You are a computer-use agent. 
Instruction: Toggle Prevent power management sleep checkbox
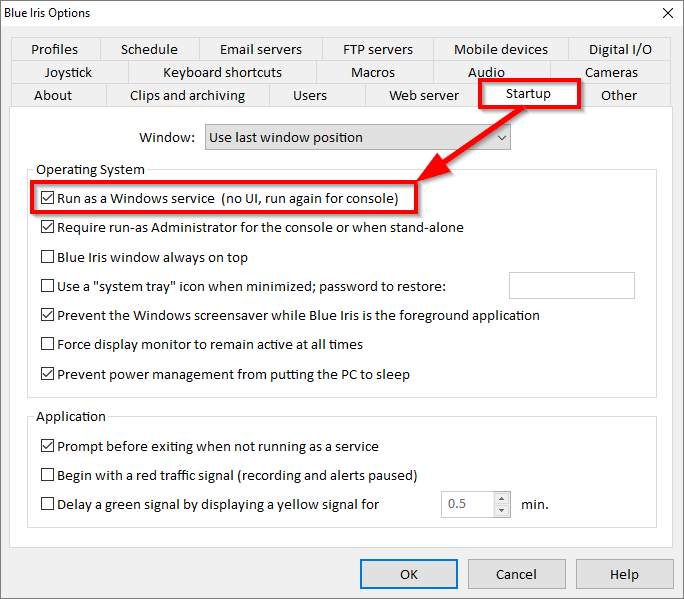pos(47,373)
